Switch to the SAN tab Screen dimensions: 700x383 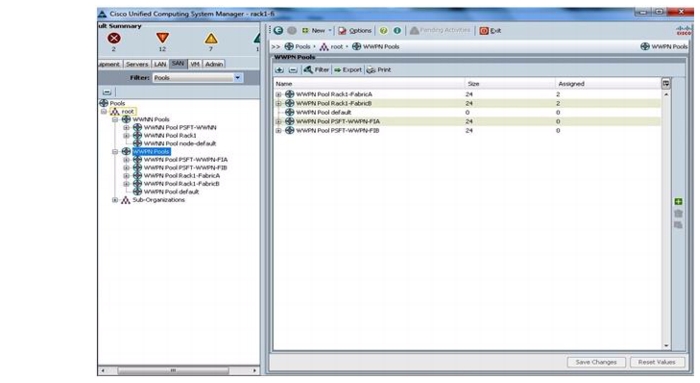[178, 64]
